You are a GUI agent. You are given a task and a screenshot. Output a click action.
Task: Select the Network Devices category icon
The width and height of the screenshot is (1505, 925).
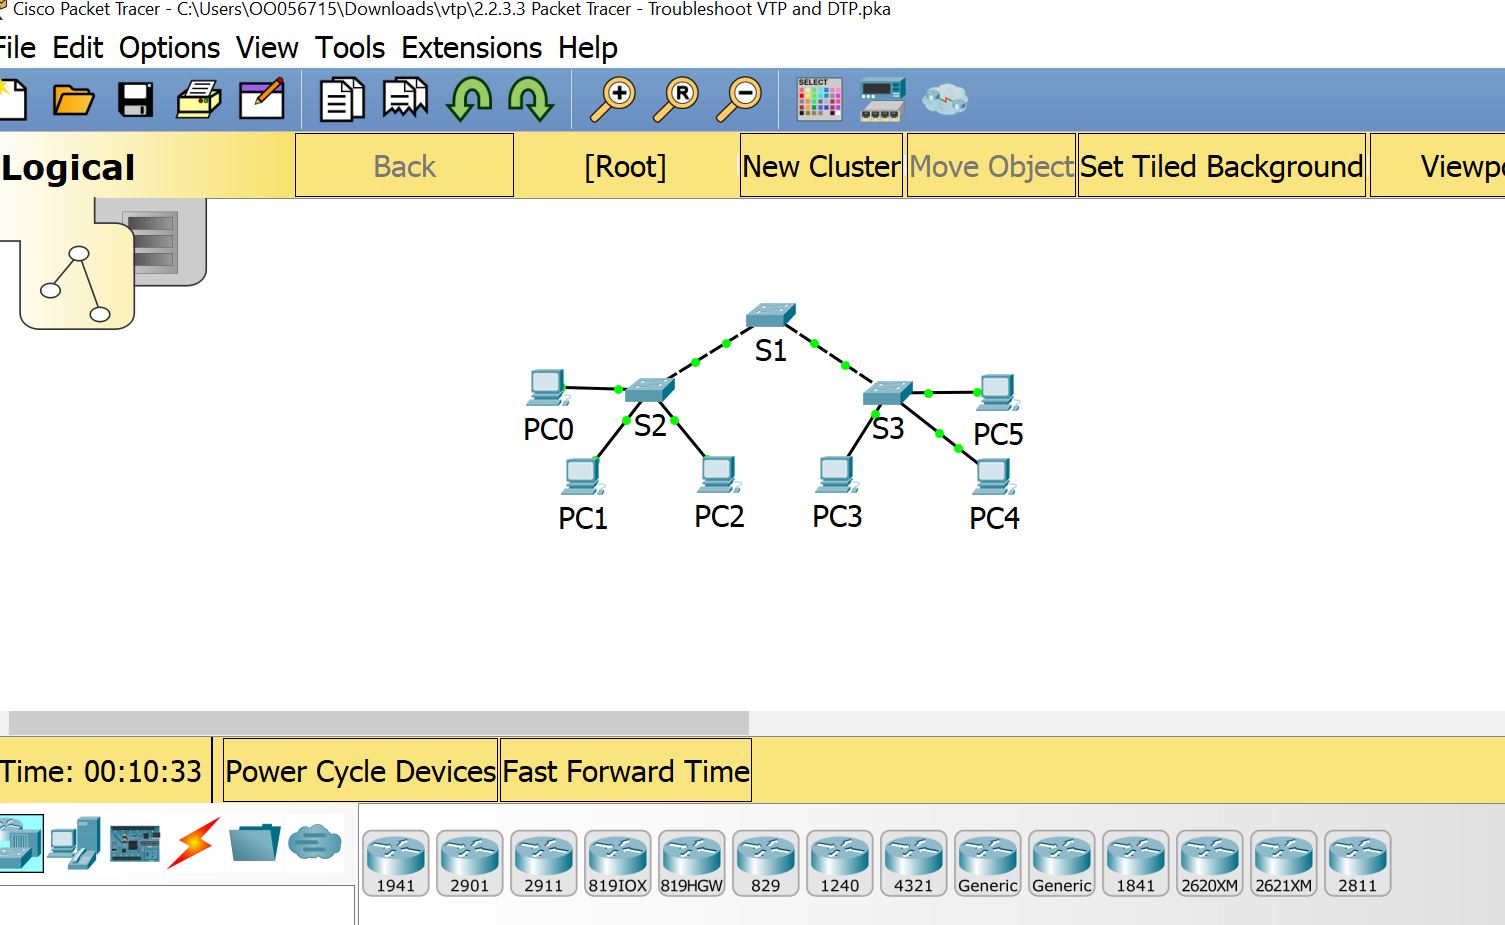pyautogui.click(x=19, y=843)
